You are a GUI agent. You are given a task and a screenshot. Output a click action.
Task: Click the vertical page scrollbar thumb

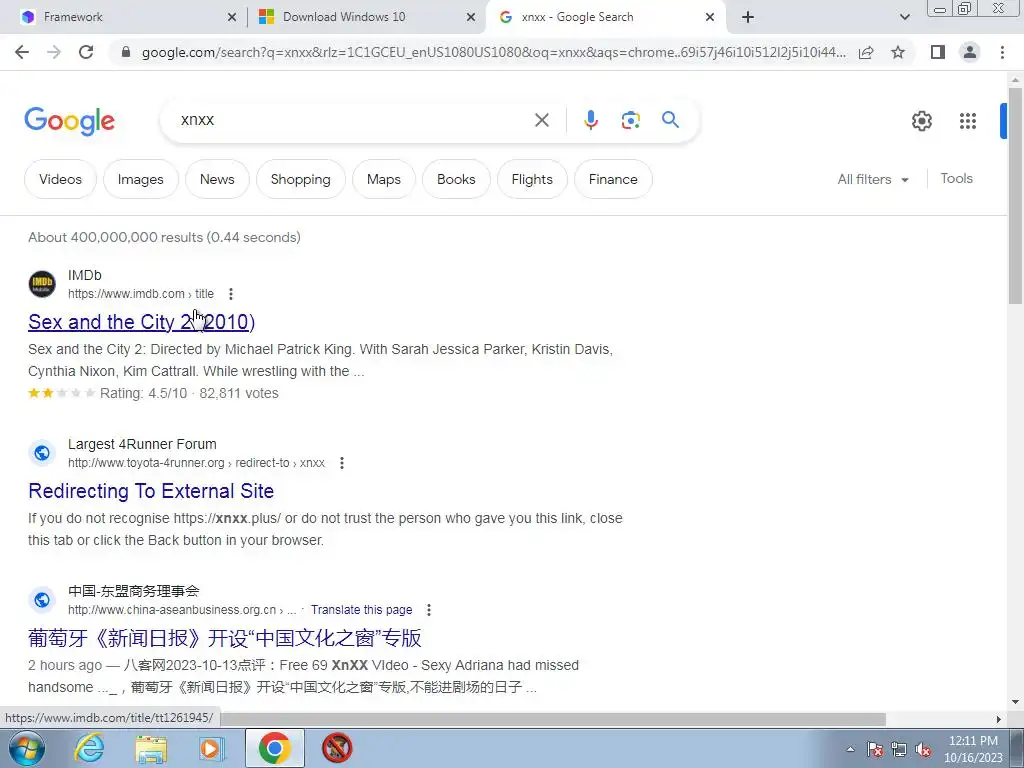pos(1015,194)
